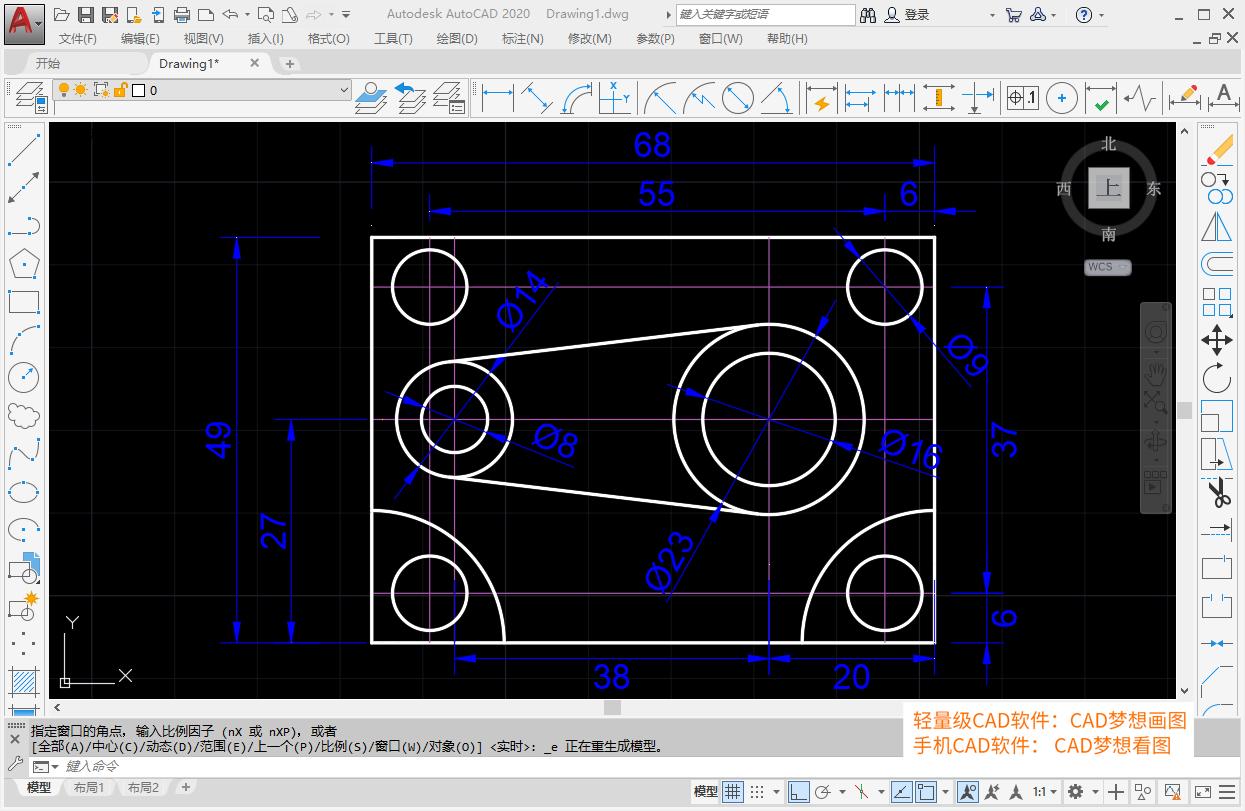Screen dimensions: 1245x811
Task: Click the command line input field
Action: (150, 766)
